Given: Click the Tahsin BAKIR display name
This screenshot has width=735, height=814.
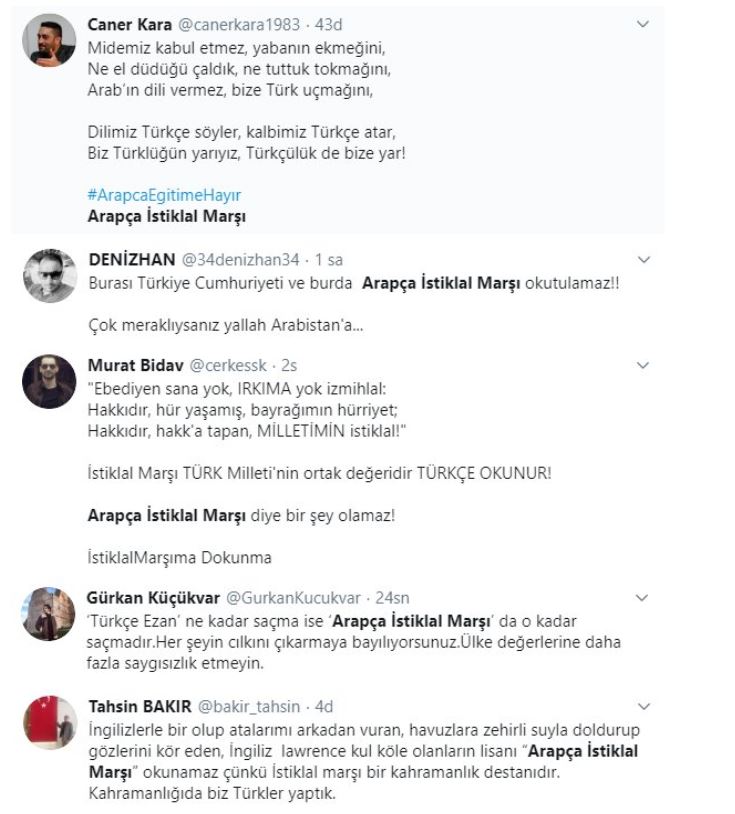Looking at the screenshot, I should pyautogui.click(x=136, y=706).
